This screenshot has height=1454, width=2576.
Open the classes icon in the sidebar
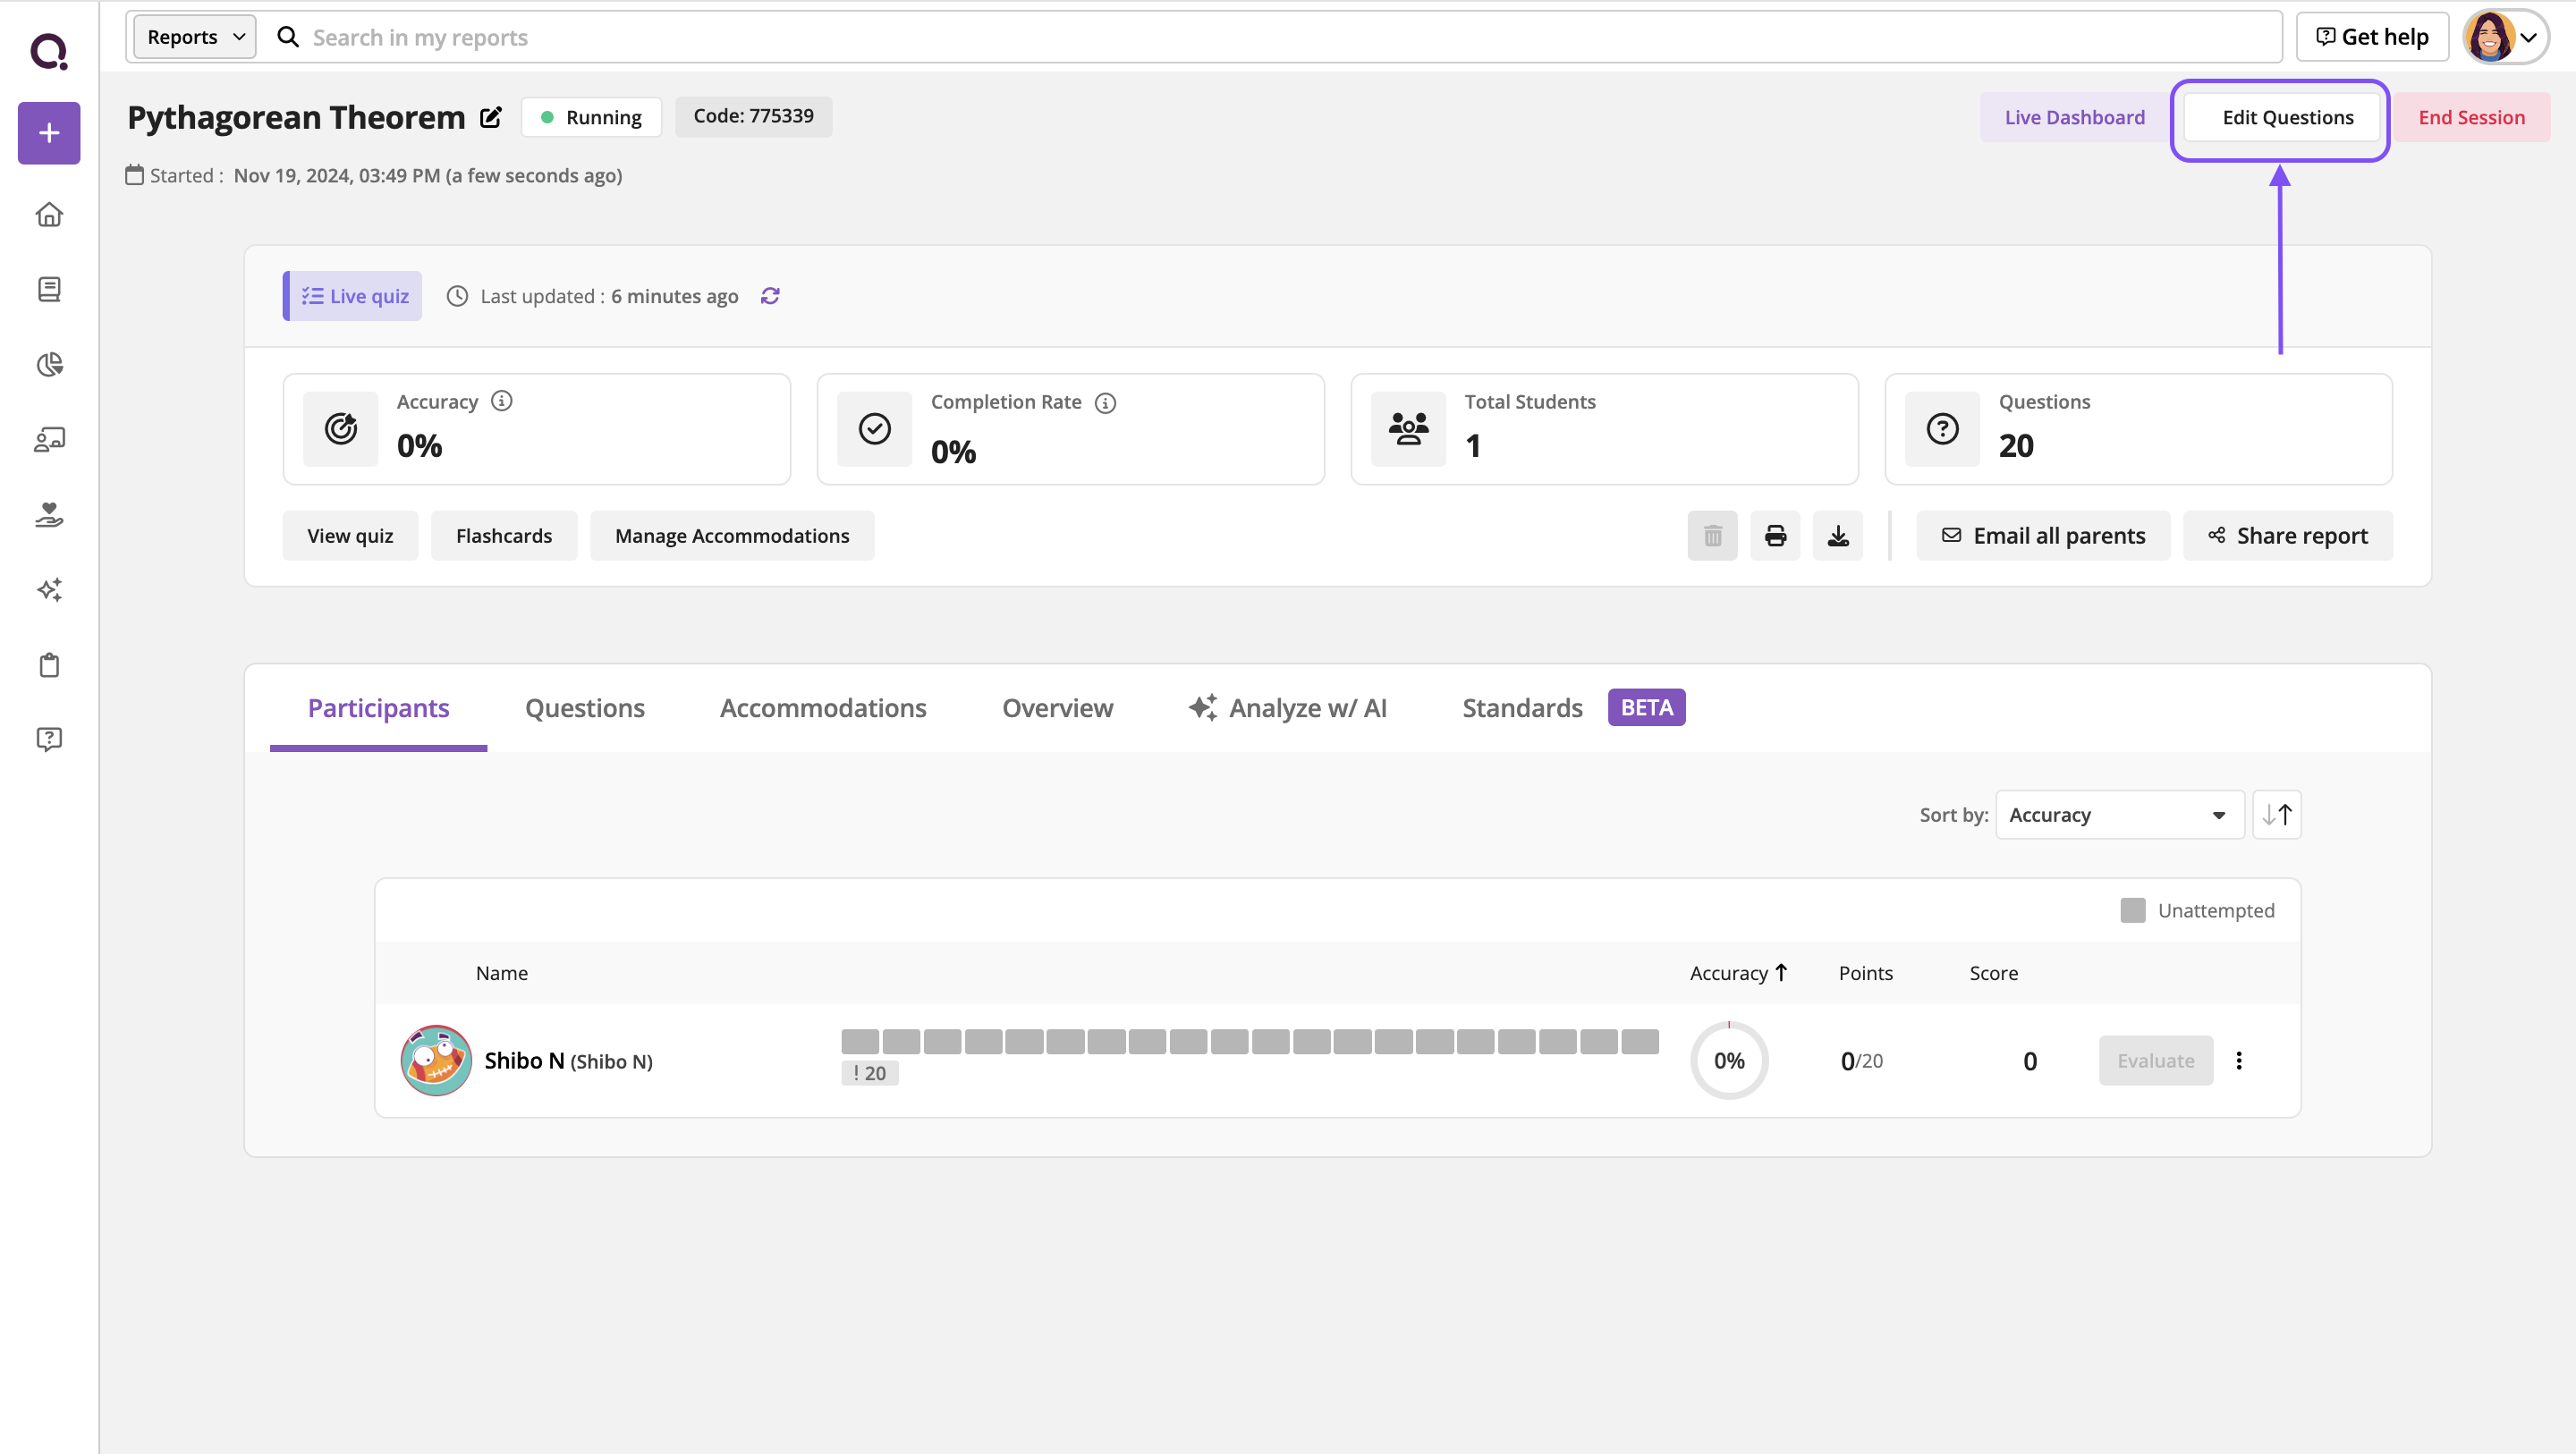point(49,439)
